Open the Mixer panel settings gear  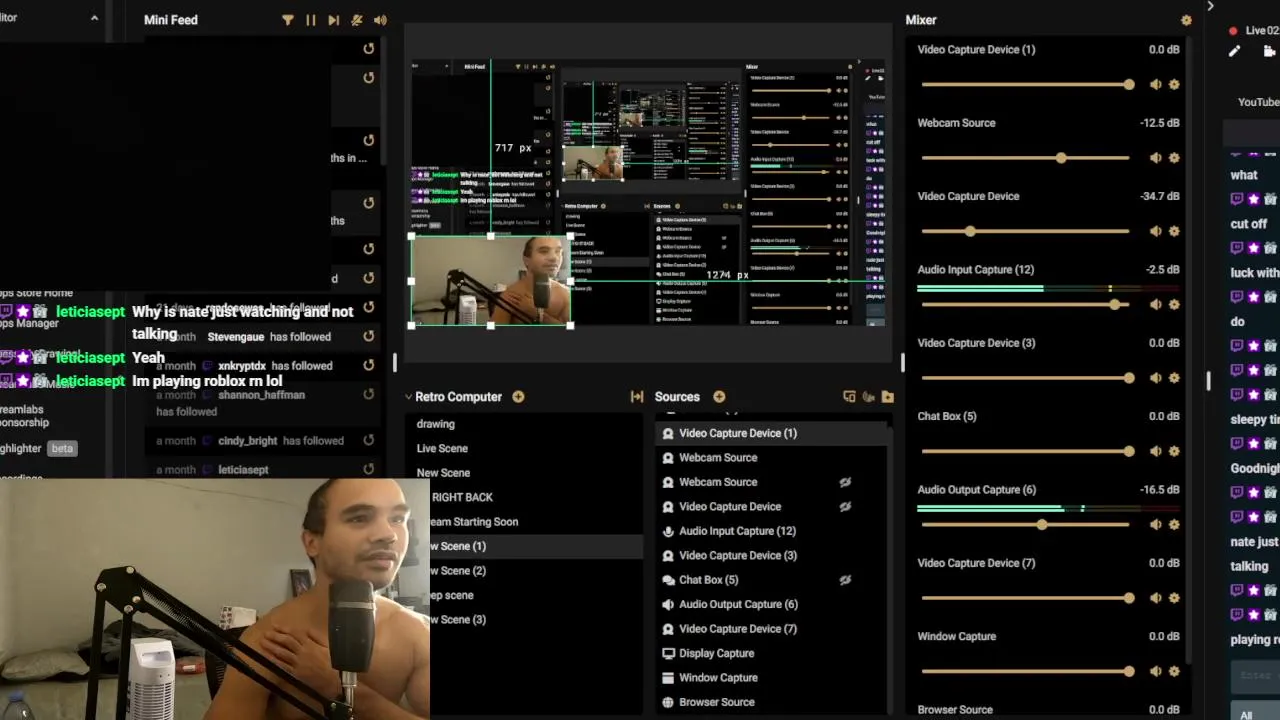coord(1186,20)
